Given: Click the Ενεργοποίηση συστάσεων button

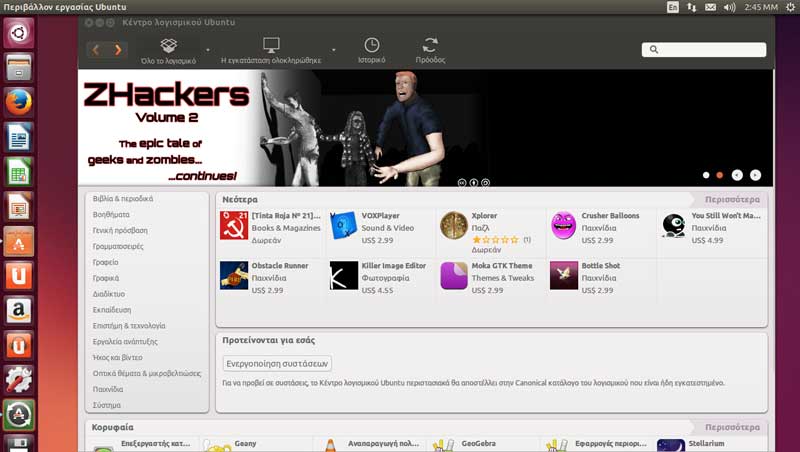Looking at the screenshot, I should [277, 363].
